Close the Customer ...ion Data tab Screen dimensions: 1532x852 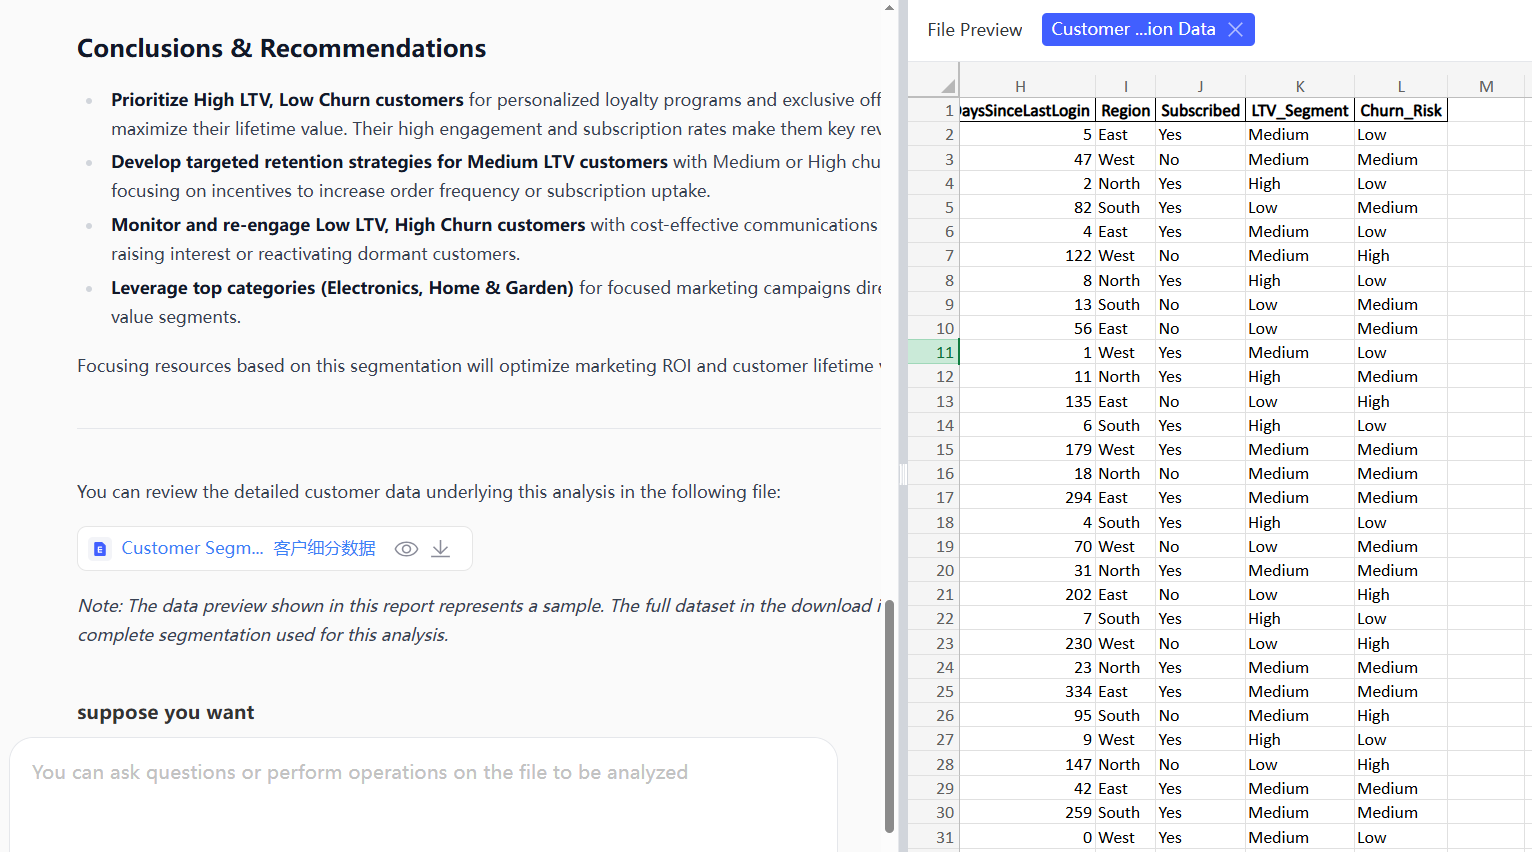[1236, 30]
